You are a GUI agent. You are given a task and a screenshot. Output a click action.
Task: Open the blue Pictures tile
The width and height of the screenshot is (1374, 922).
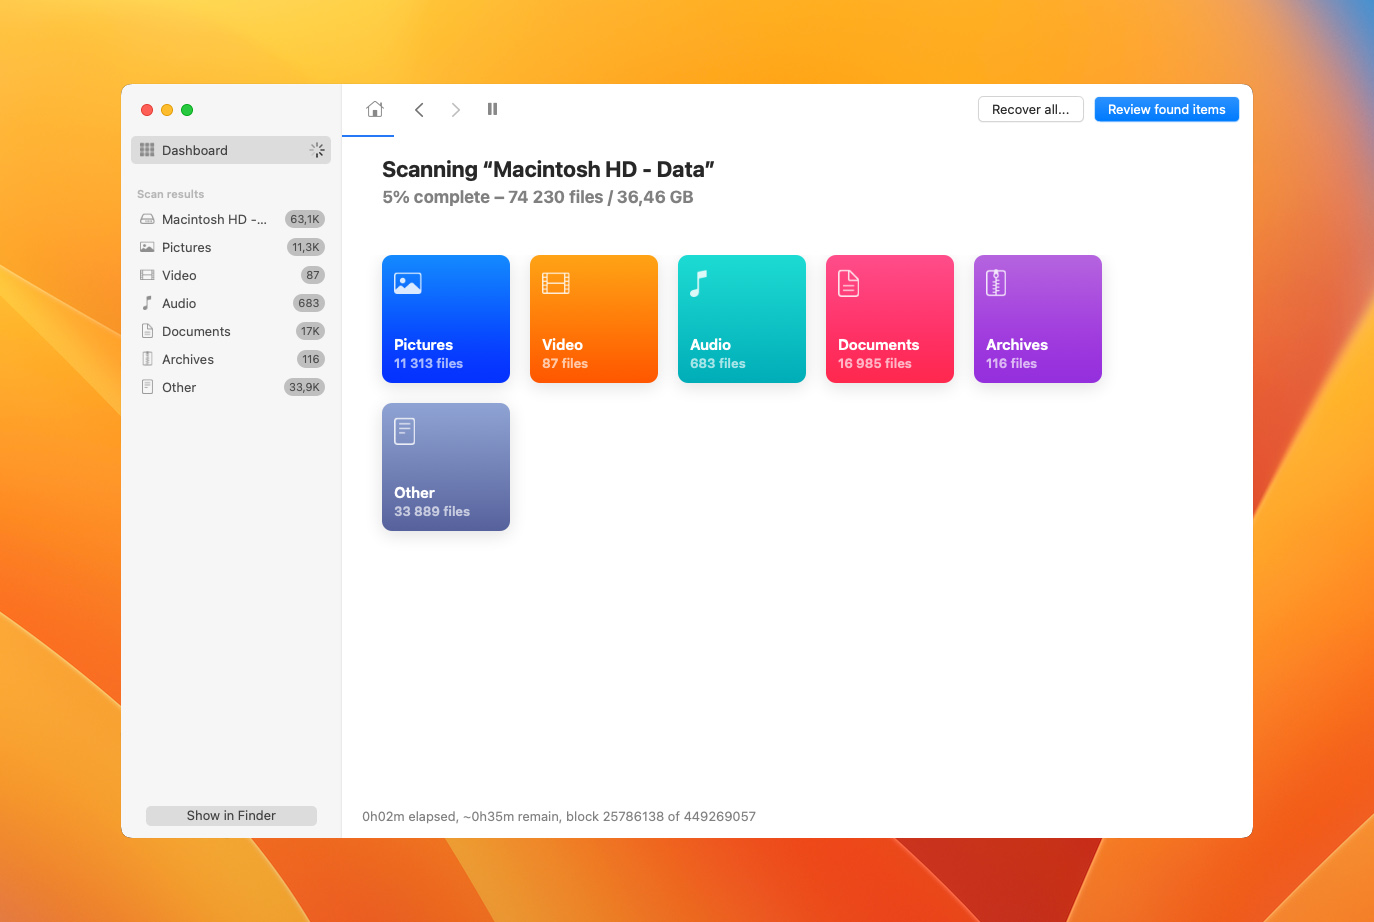(x=446, y=319)
